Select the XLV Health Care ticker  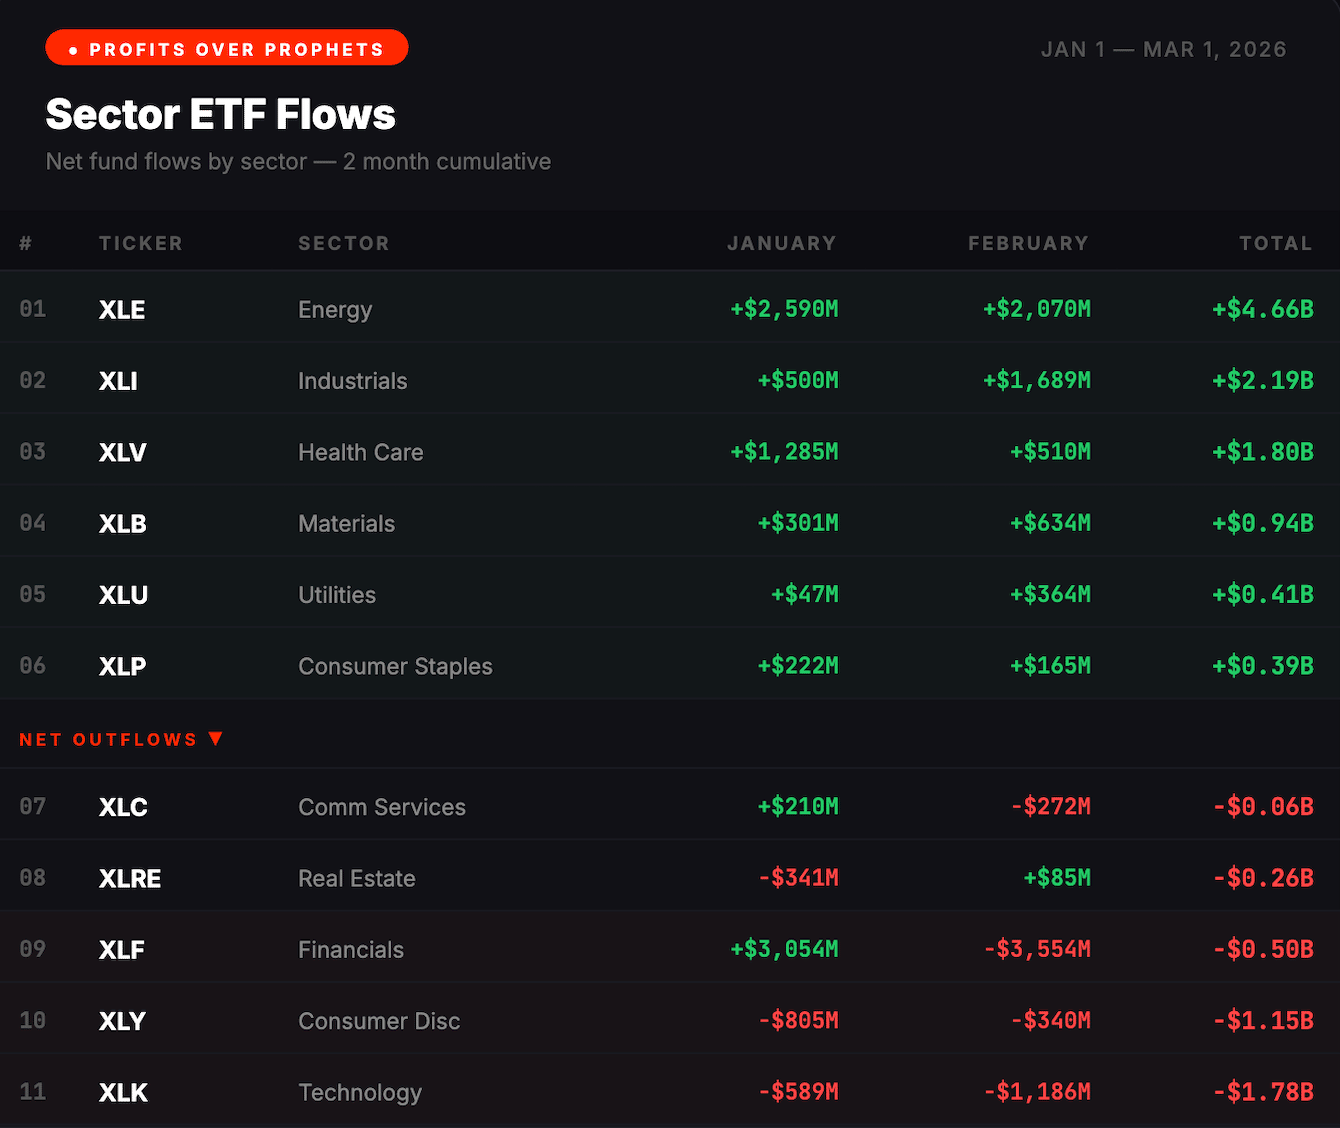click(x=123, y=452)
